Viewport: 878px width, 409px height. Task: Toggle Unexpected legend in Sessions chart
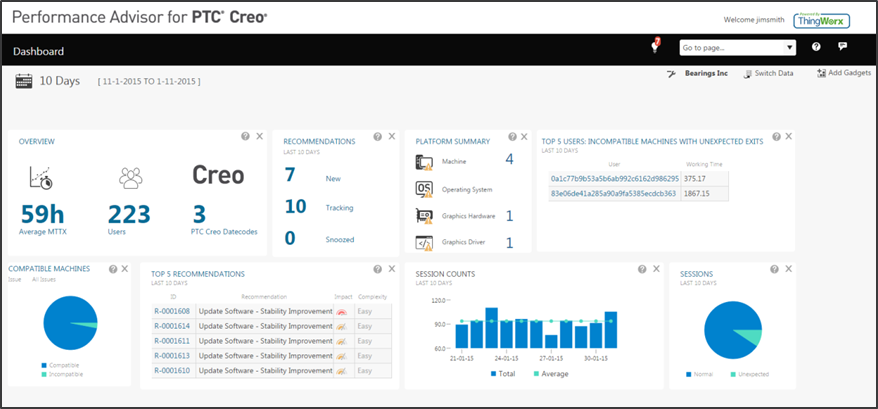pyautogui.click(x=752, y=373)
